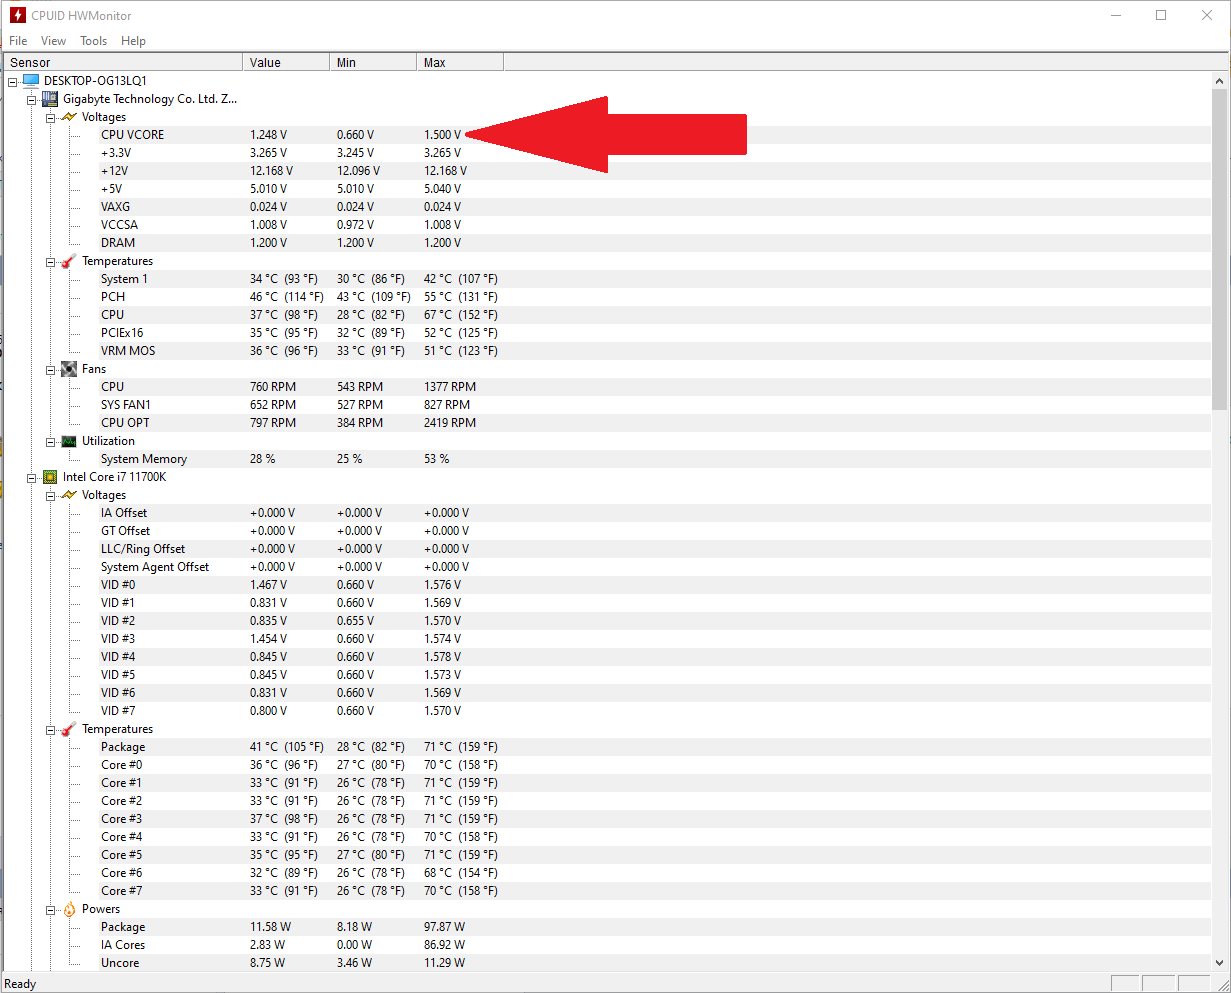Image resolution: width=1231 pixels, height=993 pixels.
Task: Click the flame icon beside Powers
Action: coord(68,909)
